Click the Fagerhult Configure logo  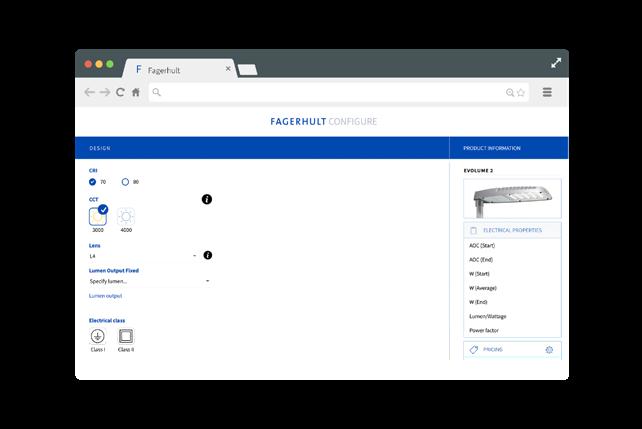click(323, 122)
